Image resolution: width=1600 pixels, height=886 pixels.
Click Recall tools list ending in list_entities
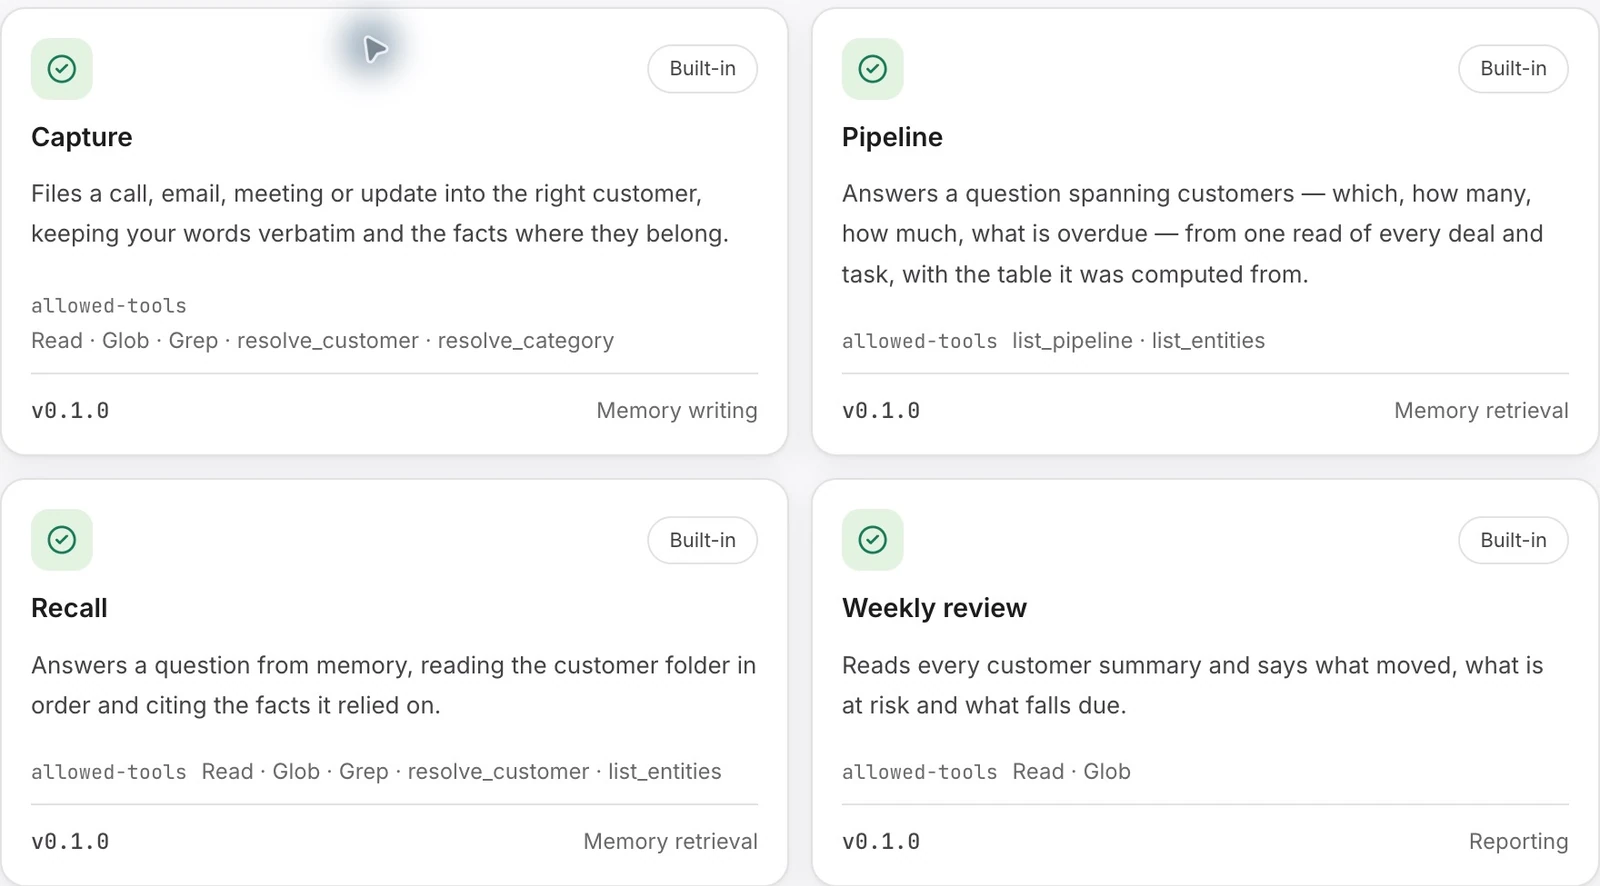[461, 772]
